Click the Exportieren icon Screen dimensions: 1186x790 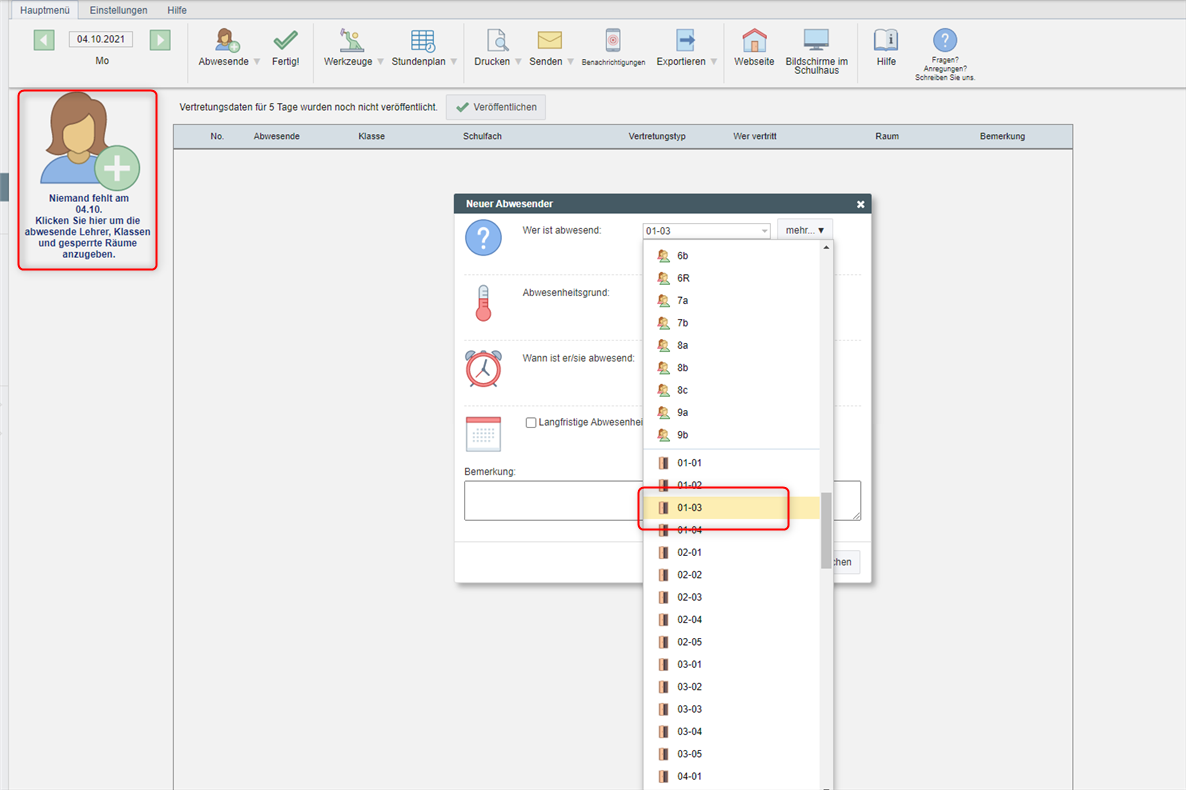click(686, 41)
